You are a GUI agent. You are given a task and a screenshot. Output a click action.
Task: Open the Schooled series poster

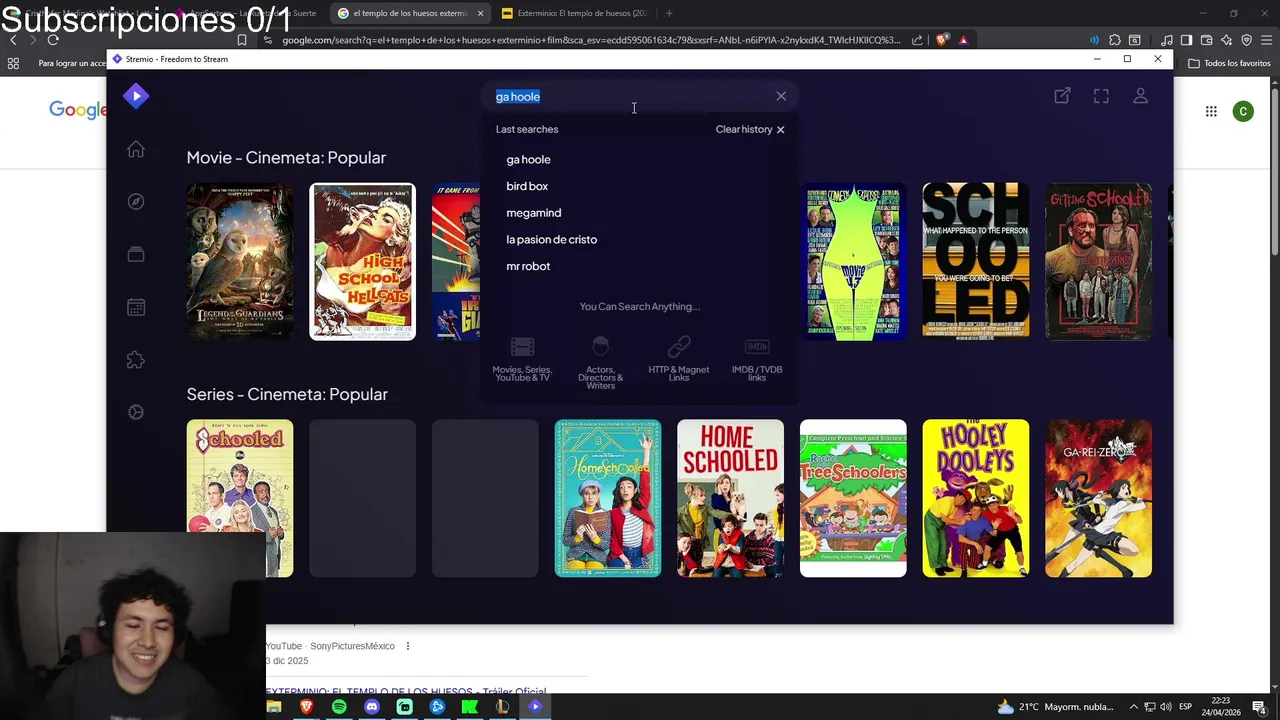coord(240,498)
